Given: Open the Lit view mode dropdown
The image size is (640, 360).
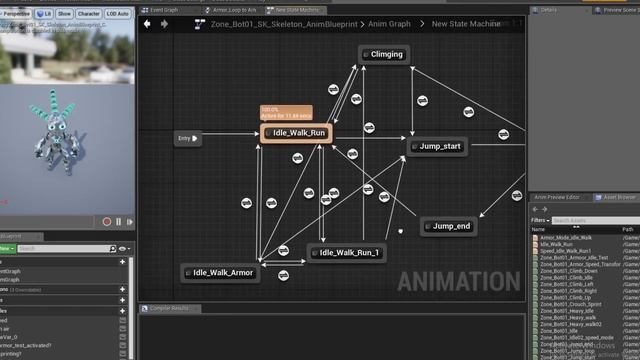Looking at the screenshot, I should (x=44, y=13).
